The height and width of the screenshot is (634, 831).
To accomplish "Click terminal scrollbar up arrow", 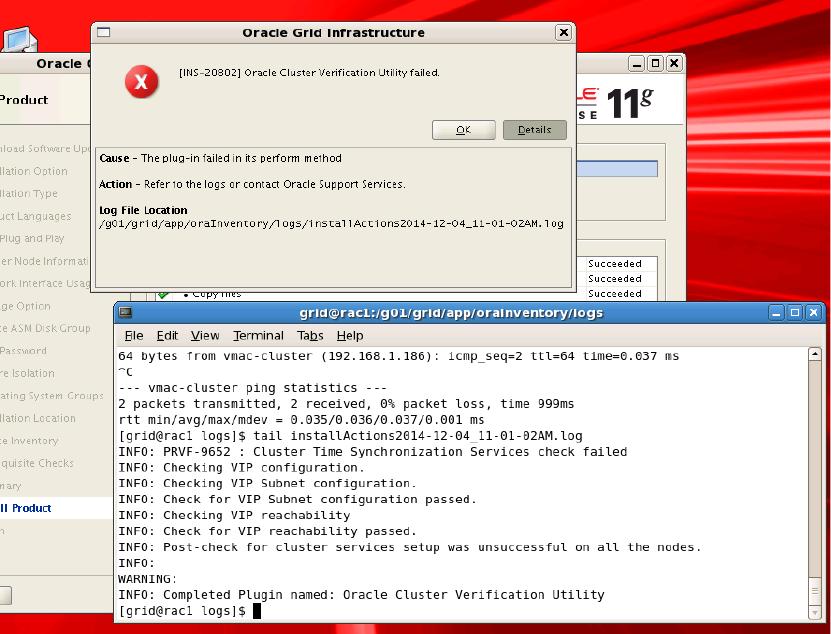I will (815, 354).
